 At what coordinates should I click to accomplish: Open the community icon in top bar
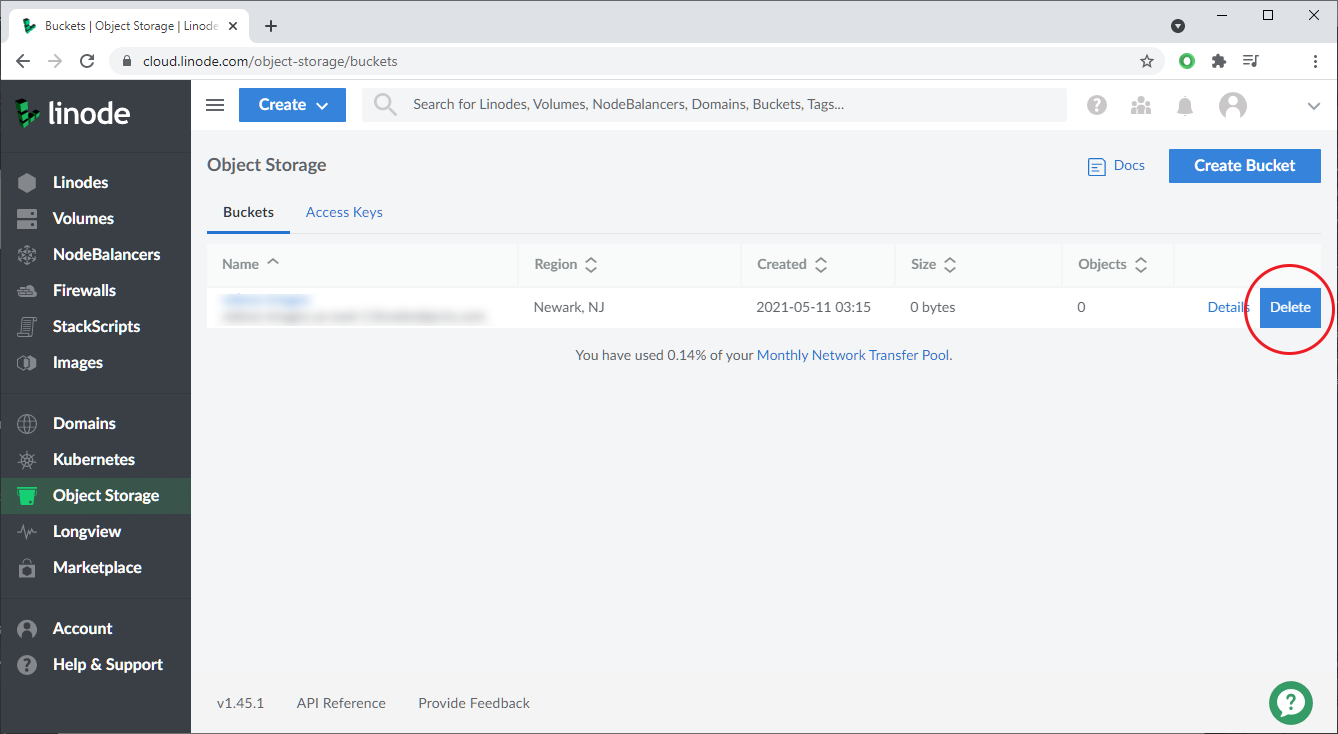[1141, 105]
